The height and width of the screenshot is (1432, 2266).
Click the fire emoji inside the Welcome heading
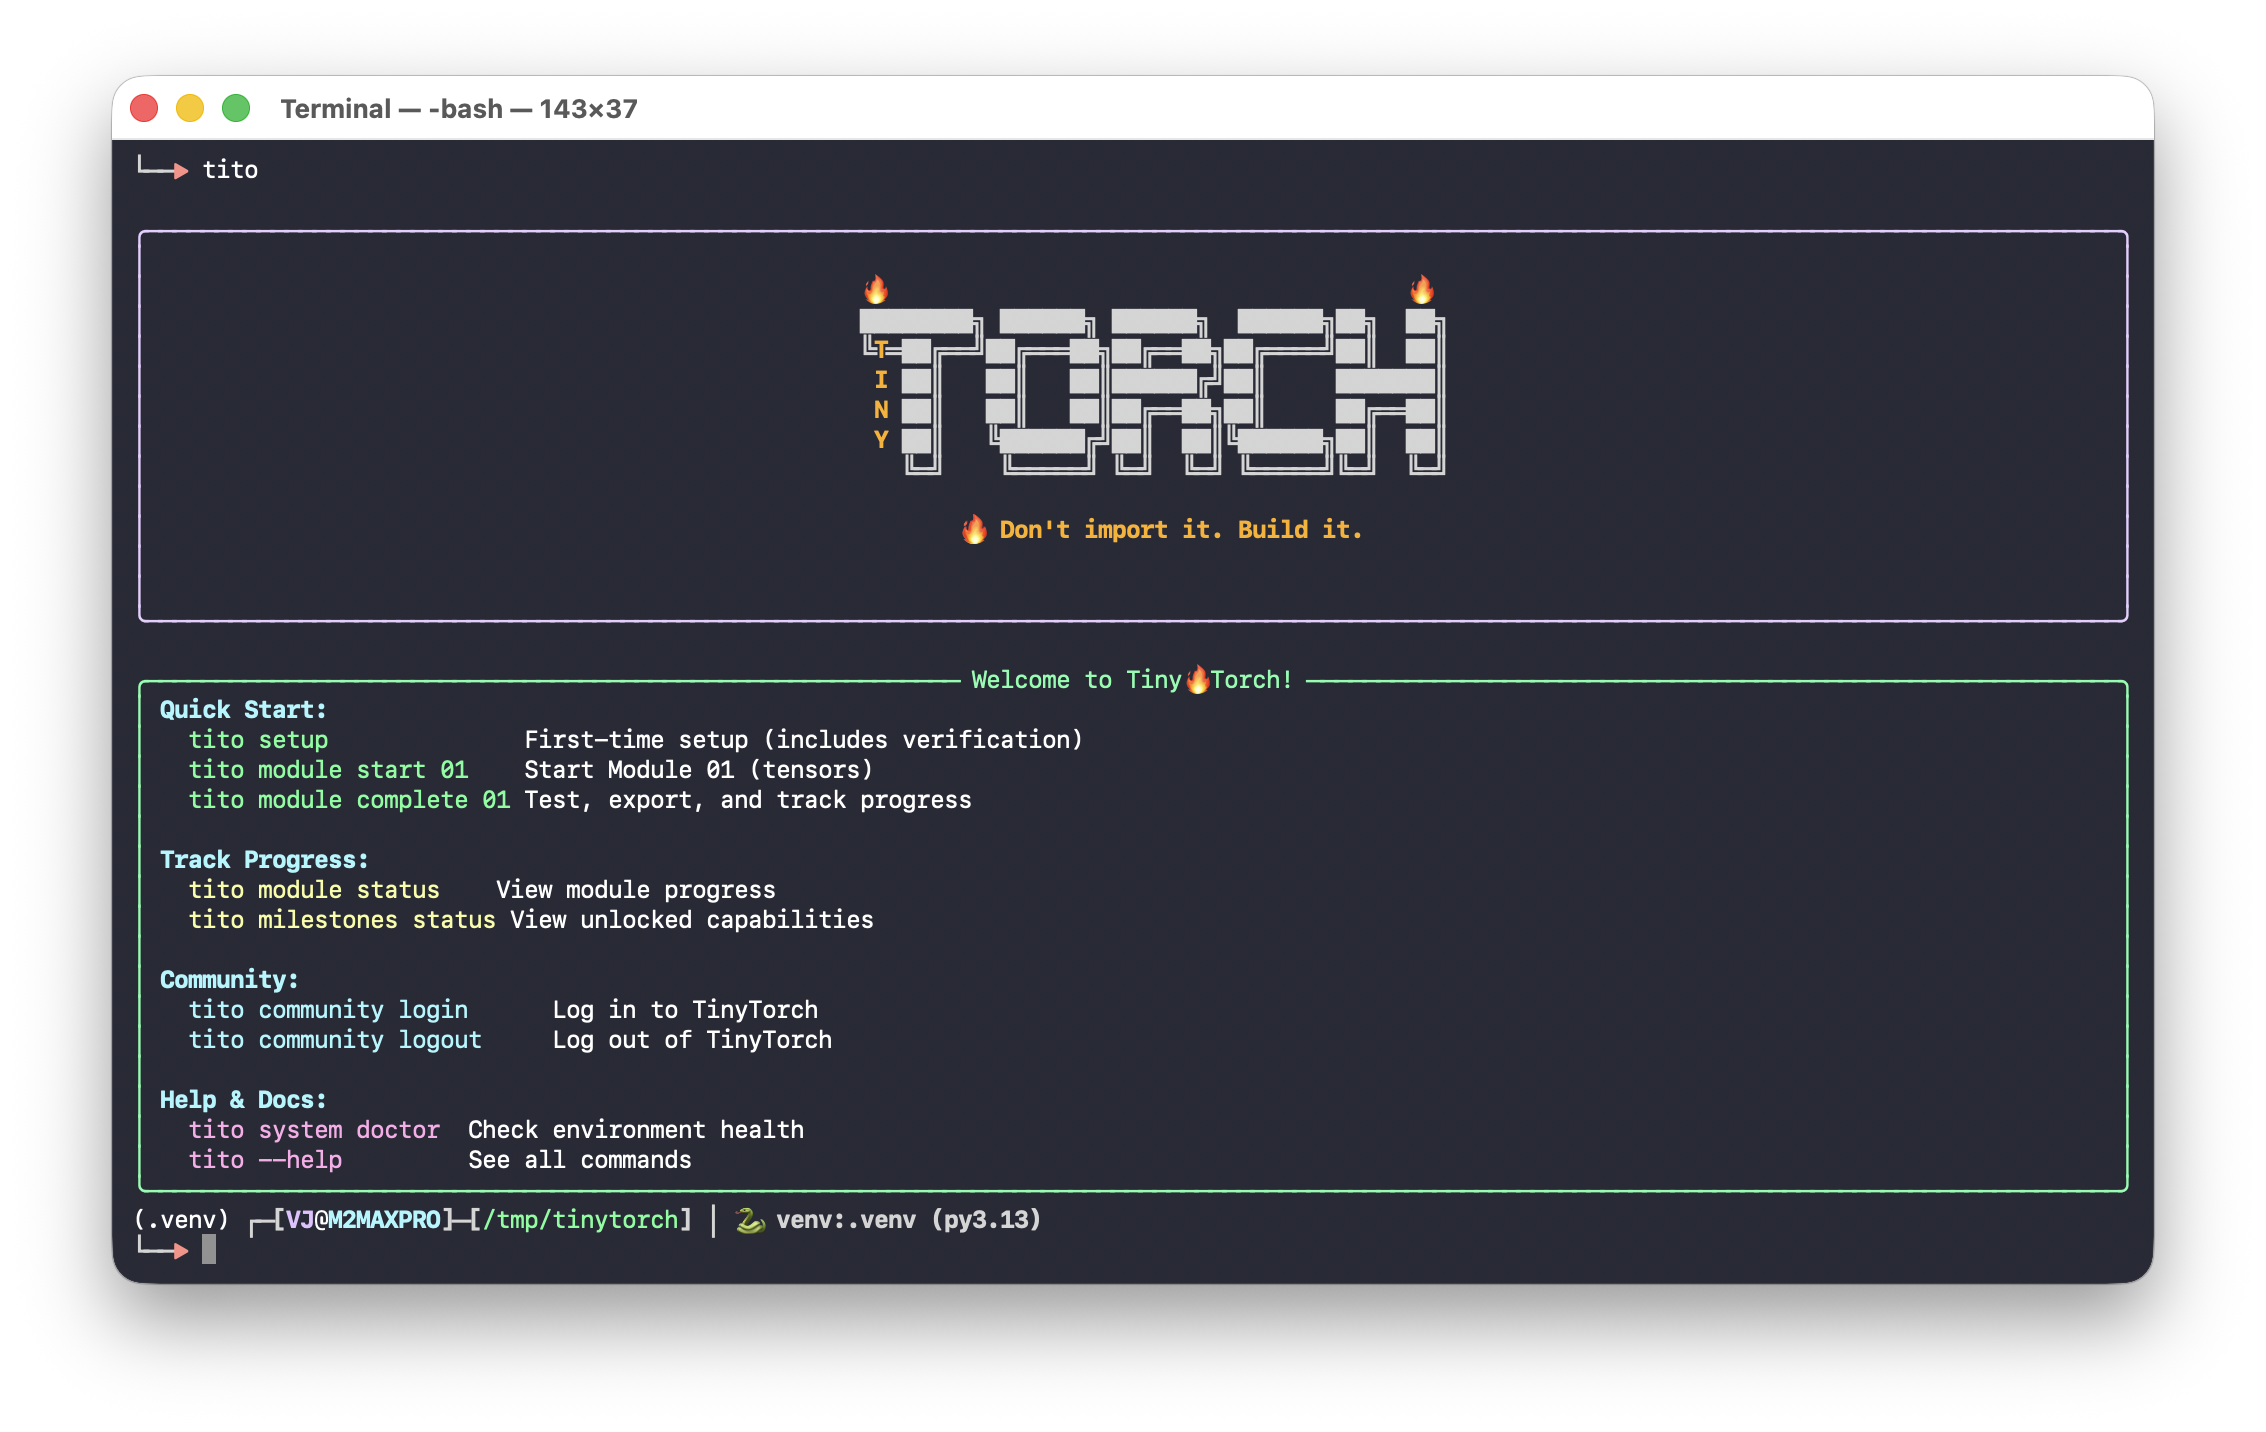point(1197,678)
